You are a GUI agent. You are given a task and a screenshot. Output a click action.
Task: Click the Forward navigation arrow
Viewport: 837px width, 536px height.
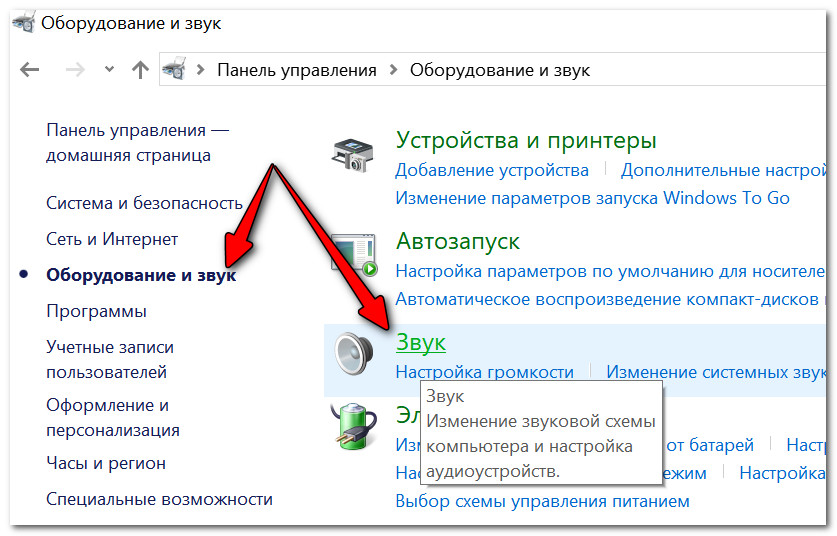[73, 70]
